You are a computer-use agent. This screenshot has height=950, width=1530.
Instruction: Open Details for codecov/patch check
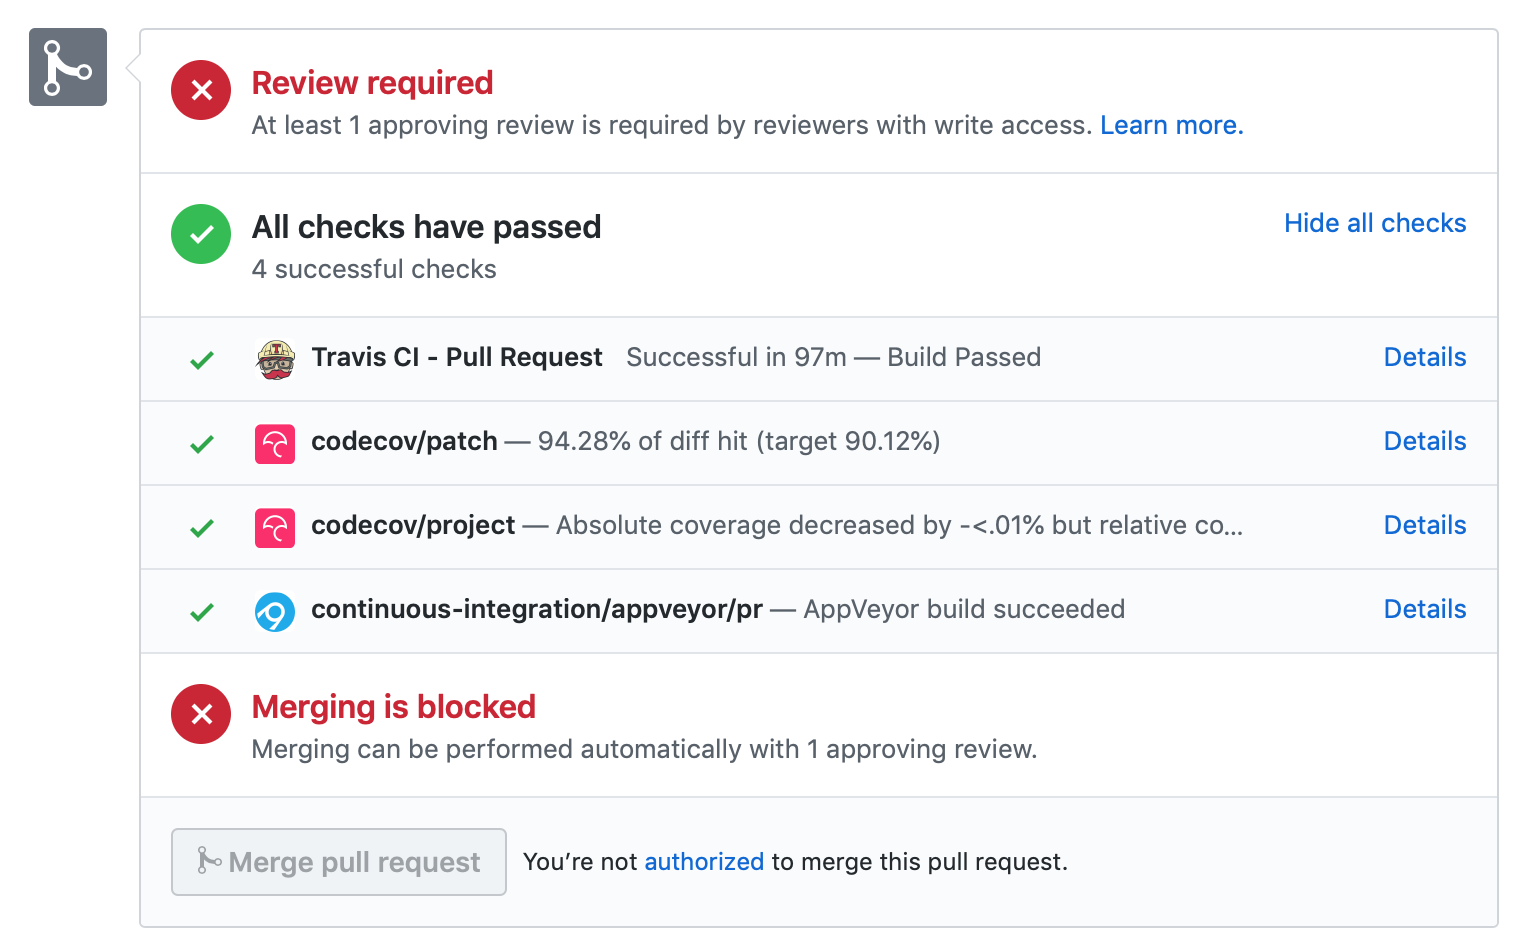point(1424,441)
